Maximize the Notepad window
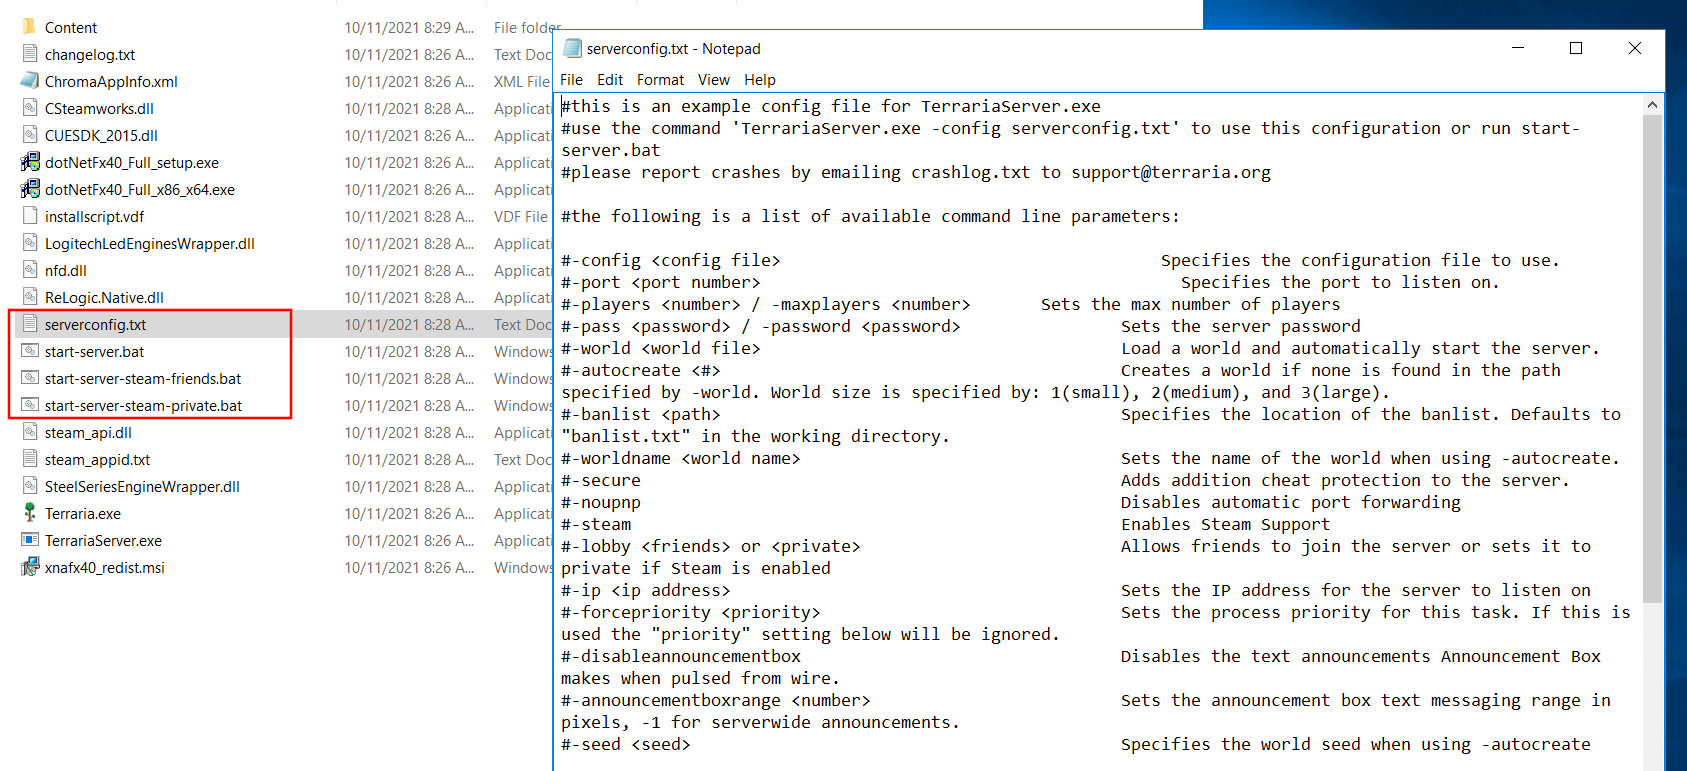The width and height of the screenshot is (1687, 771). 1576,48
